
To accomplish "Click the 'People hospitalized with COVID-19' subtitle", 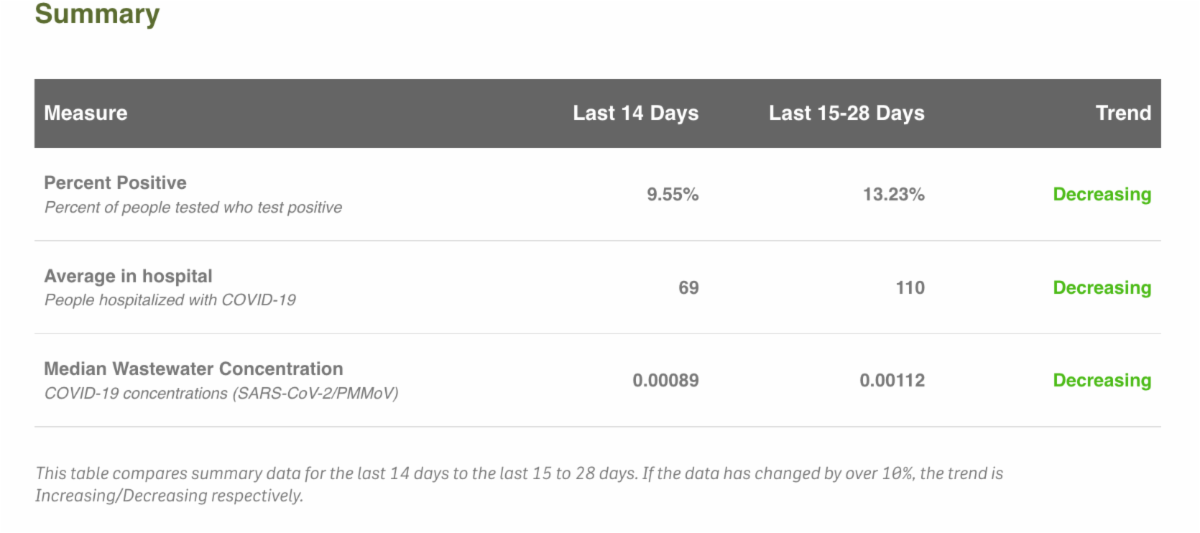I will pos(170,300).
